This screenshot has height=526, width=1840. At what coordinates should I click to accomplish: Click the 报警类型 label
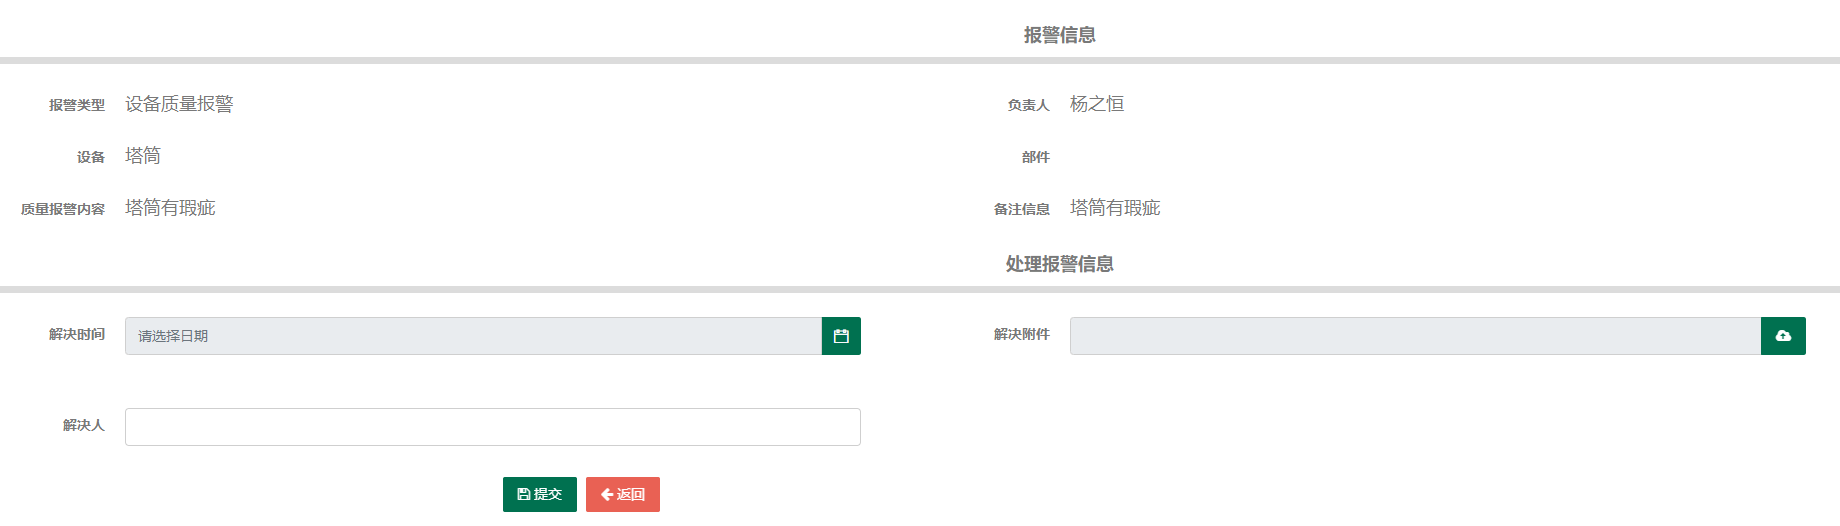coord(77,105)
